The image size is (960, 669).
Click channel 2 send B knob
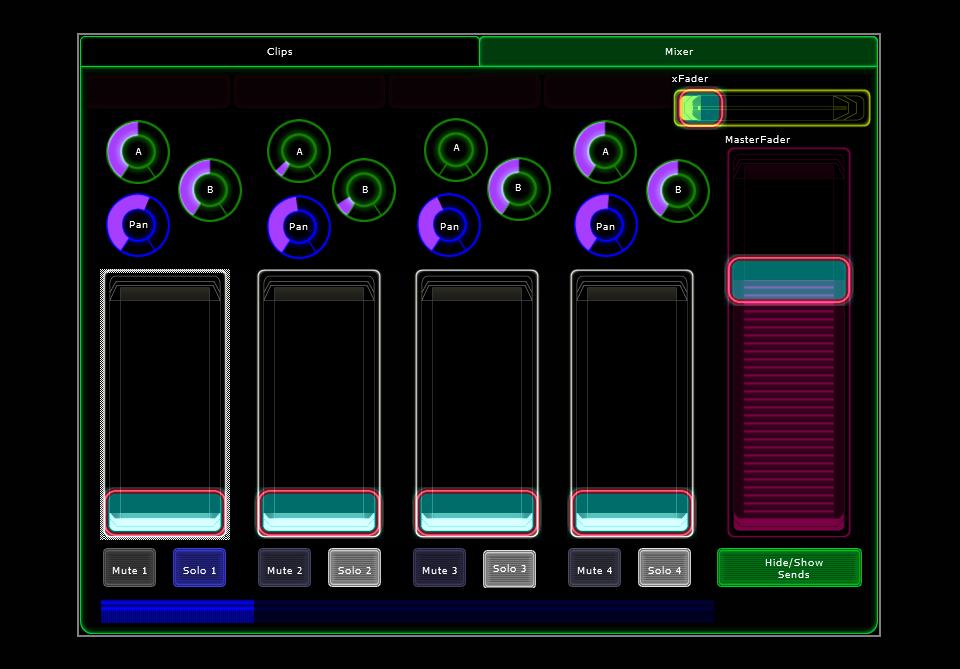coord(364,190)
